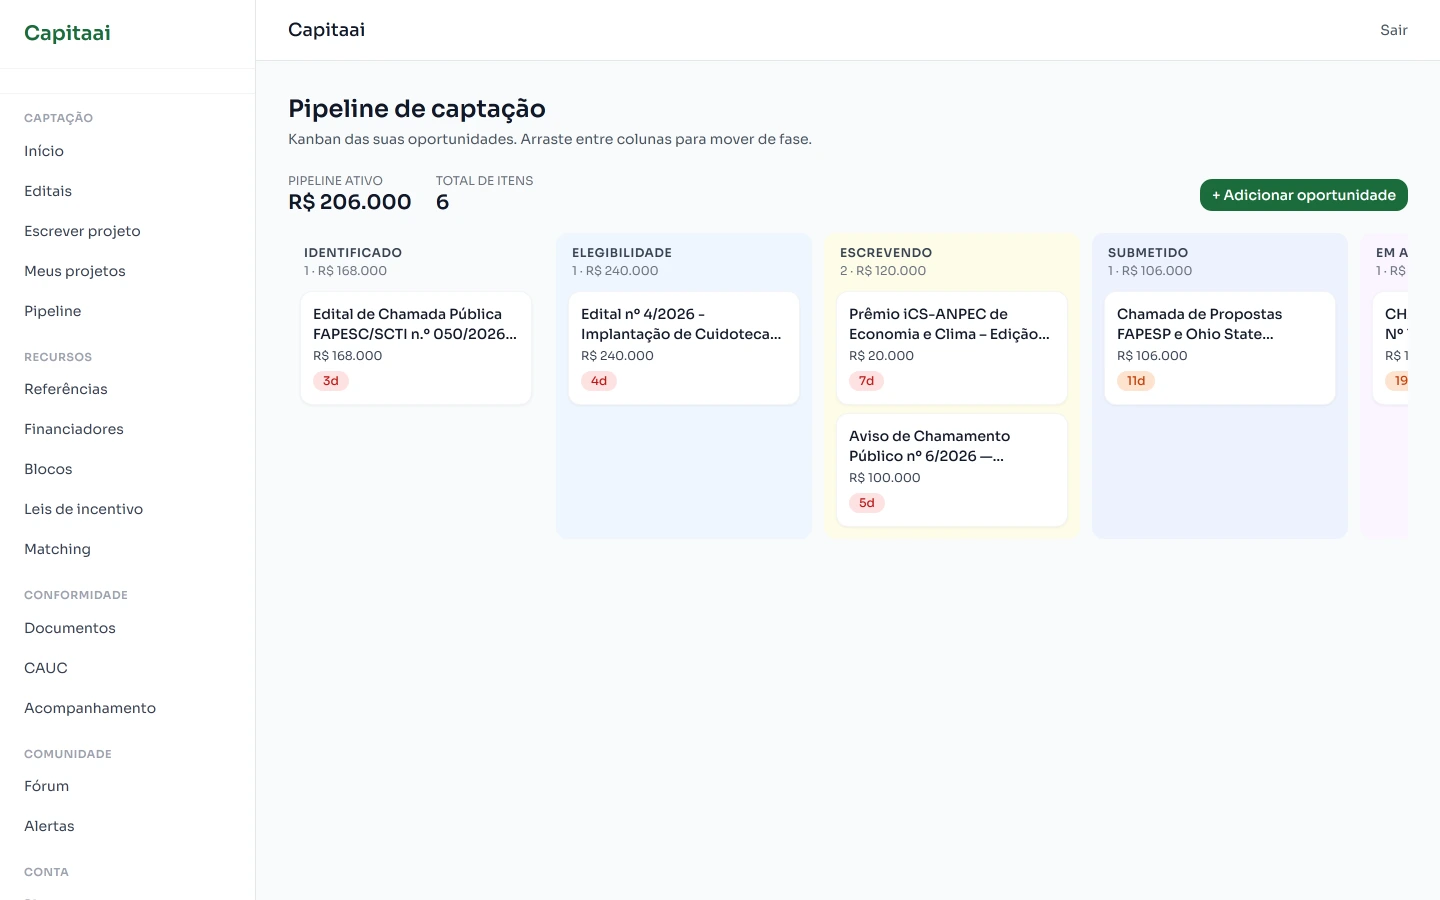Screen dimensions: 1440x900
Task: Click the R$ 20.000 amount on the Prêmio card
Action: tap(881, 356)
